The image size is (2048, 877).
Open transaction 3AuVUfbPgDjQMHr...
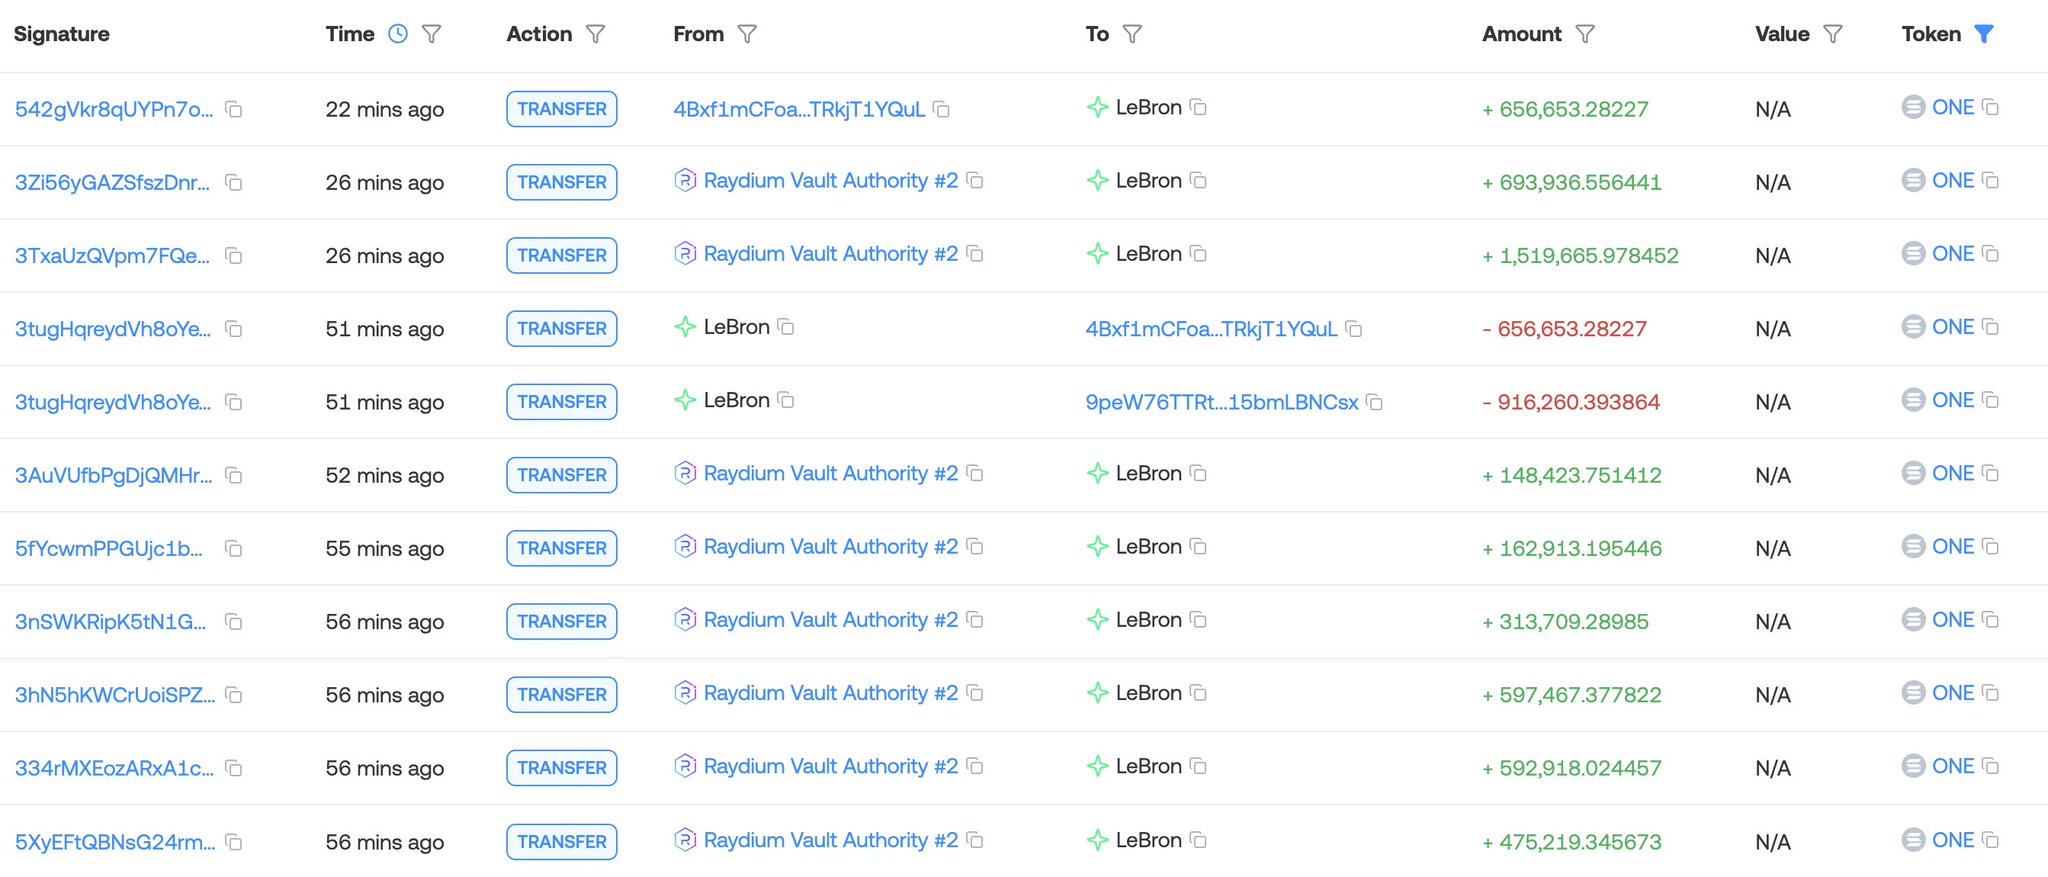pos(113,475)
